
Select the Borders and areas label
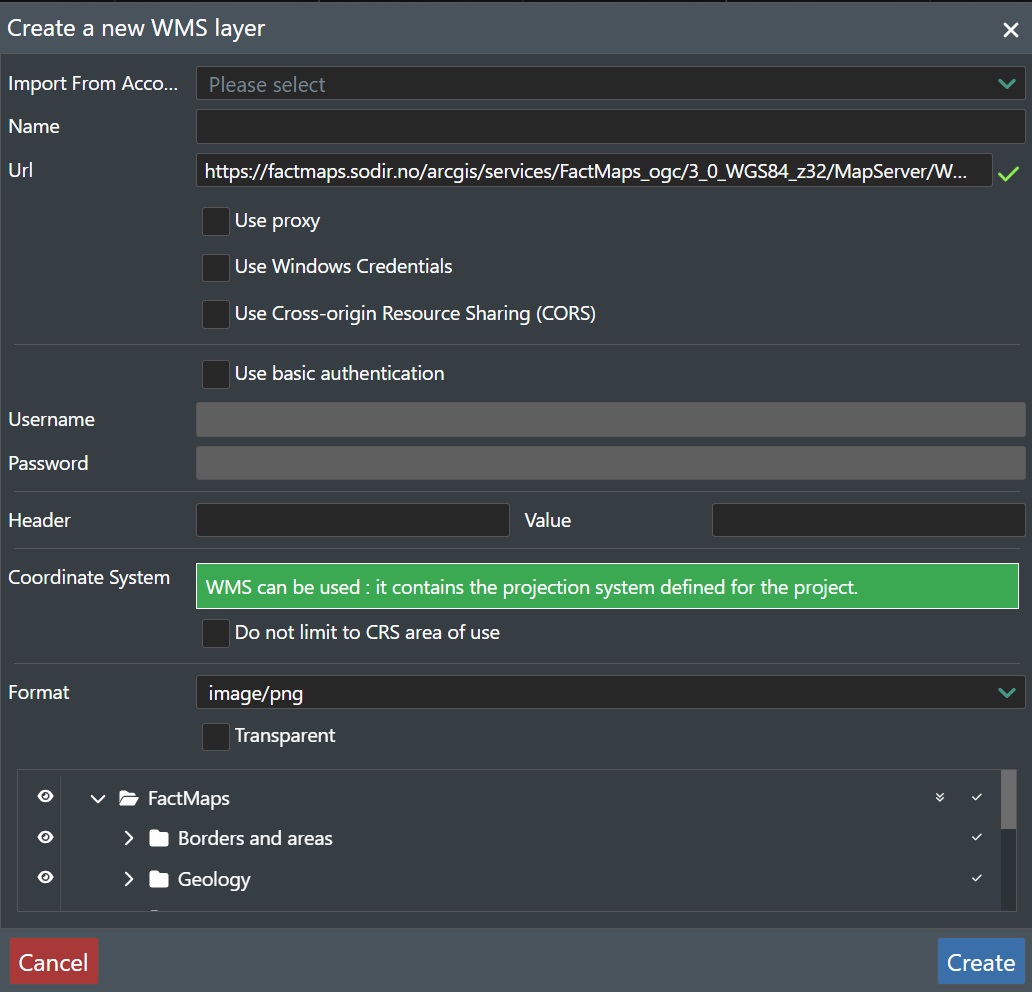(255, 838)
